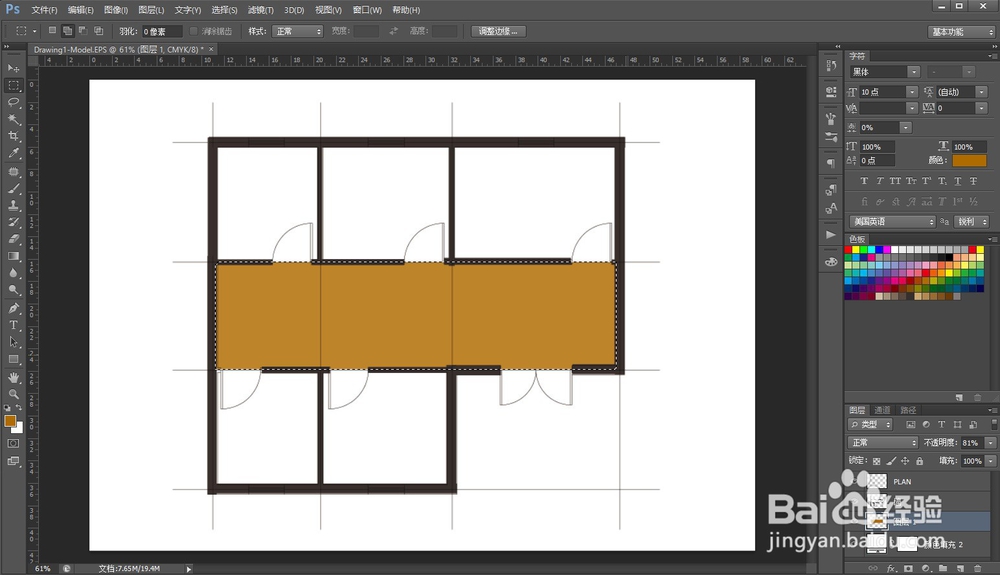This screenshot has width=1000, height=575.
Task: Toggle Underline text style
Action: [958, 181]
